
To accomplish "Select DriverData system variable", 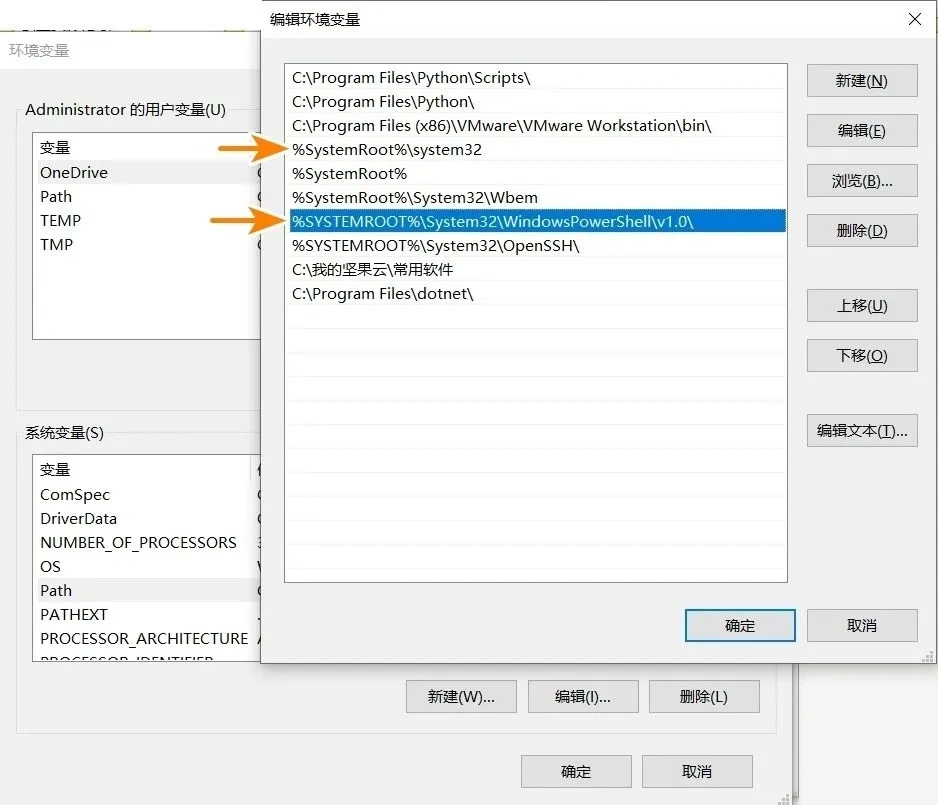I will pos(148,519).
